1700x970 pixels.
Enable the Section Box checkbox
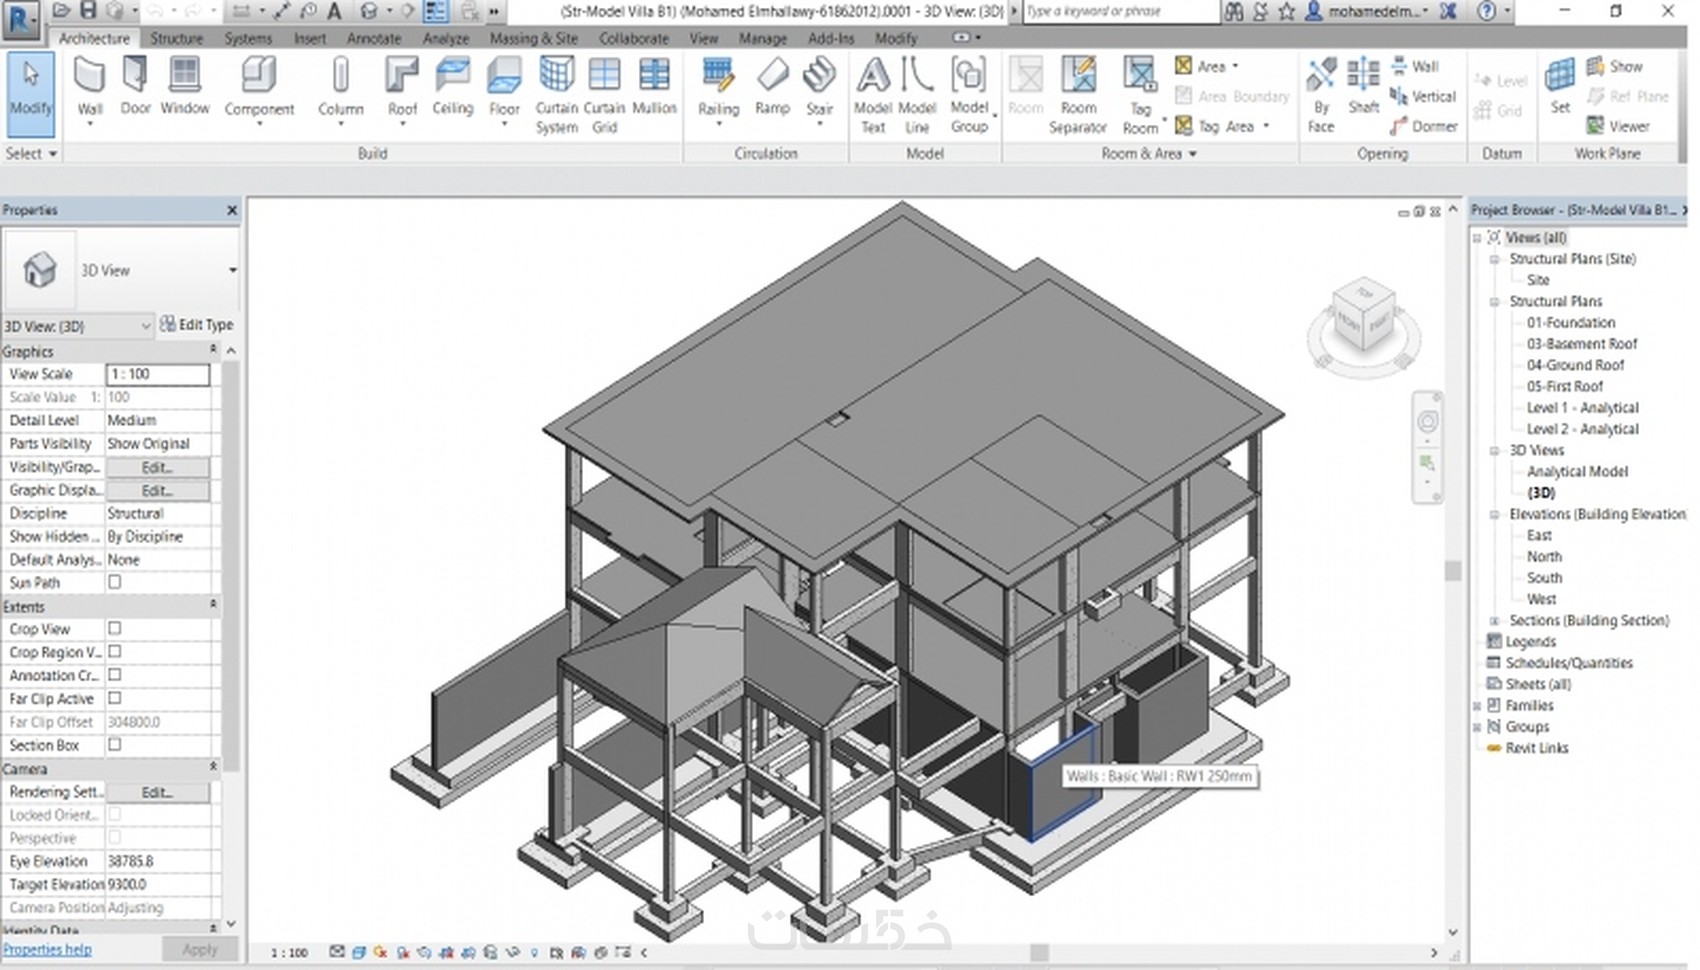point(115,745)
